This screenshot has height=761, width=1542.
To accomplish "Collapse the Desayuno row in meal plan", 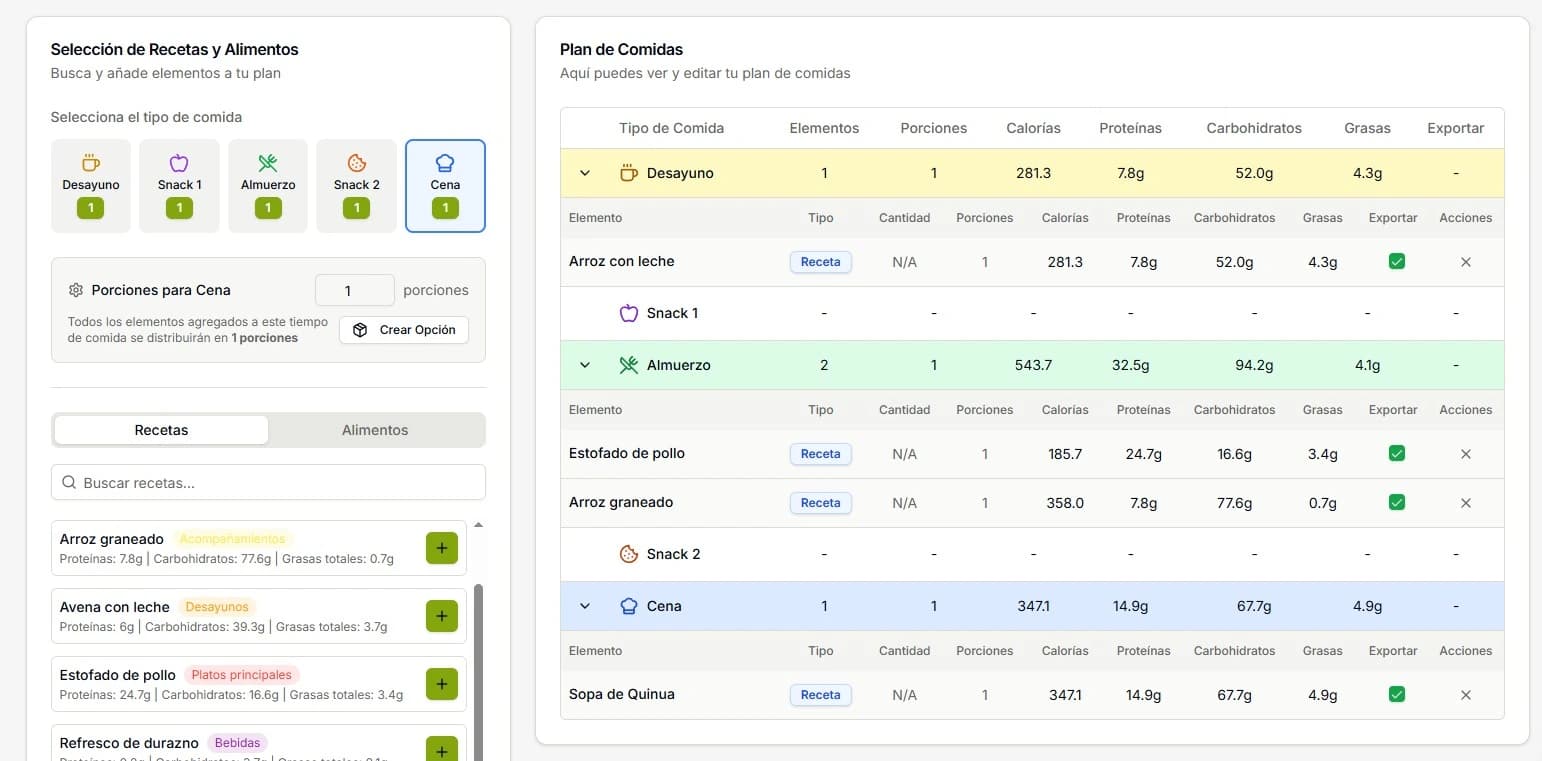I will (x=585, y=173).
